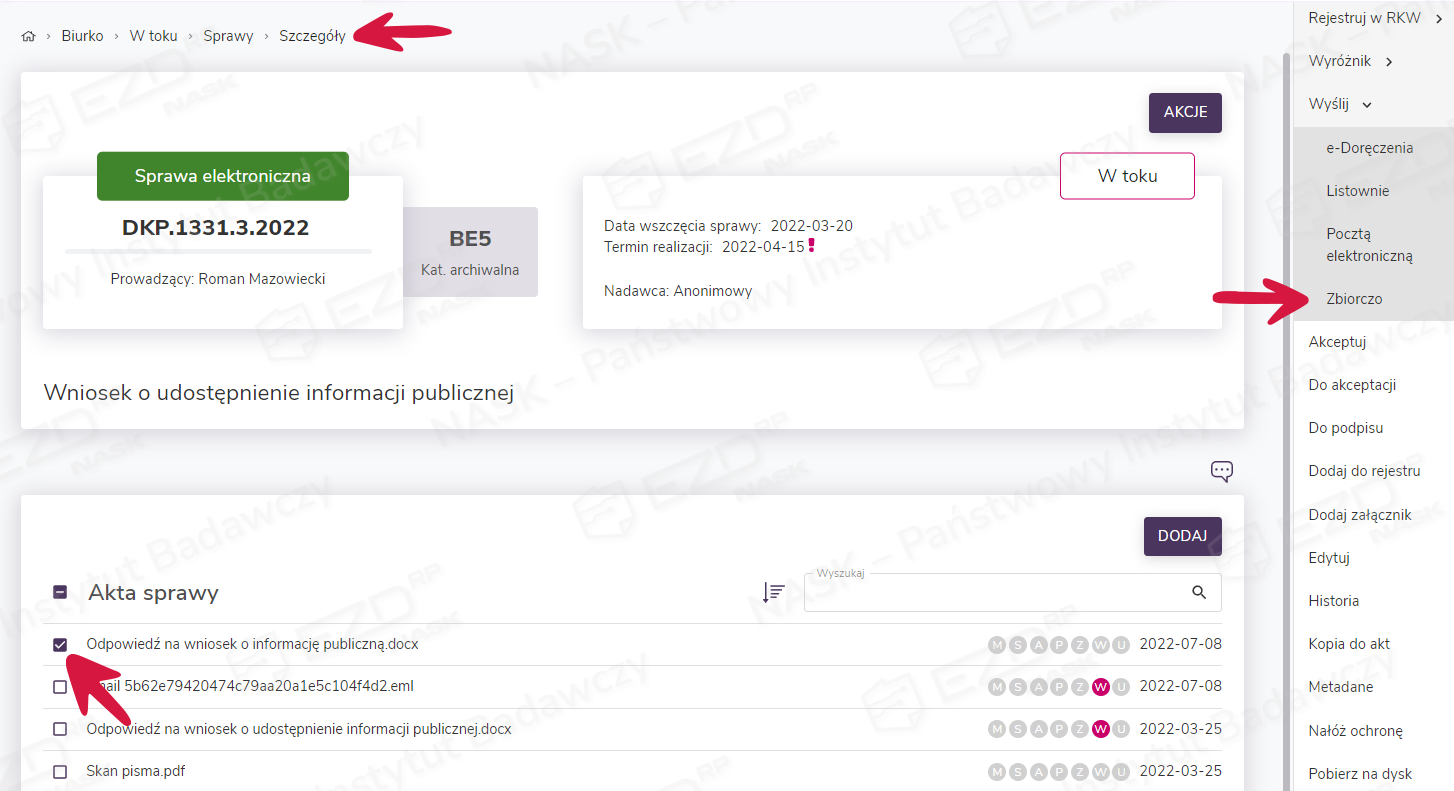Select the checkbox for Skan pisma.pdf

[x=60, y=772]
